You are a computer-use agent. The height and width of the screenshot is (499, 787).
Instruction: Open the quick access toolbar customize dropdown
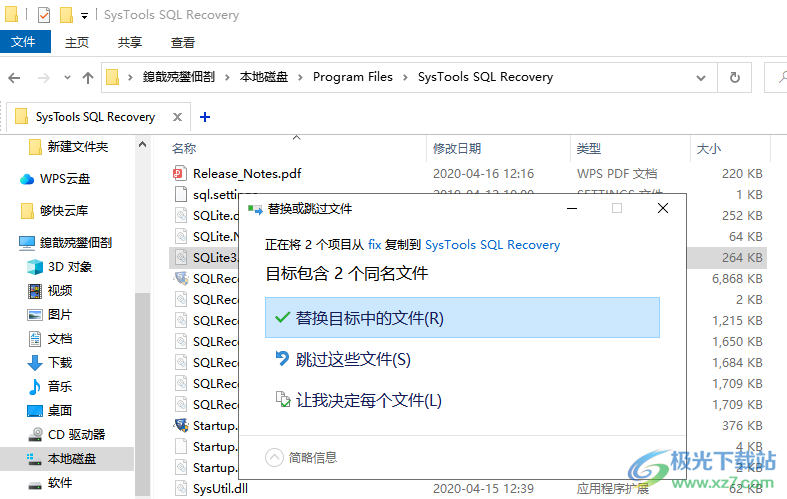coord(84,16)
